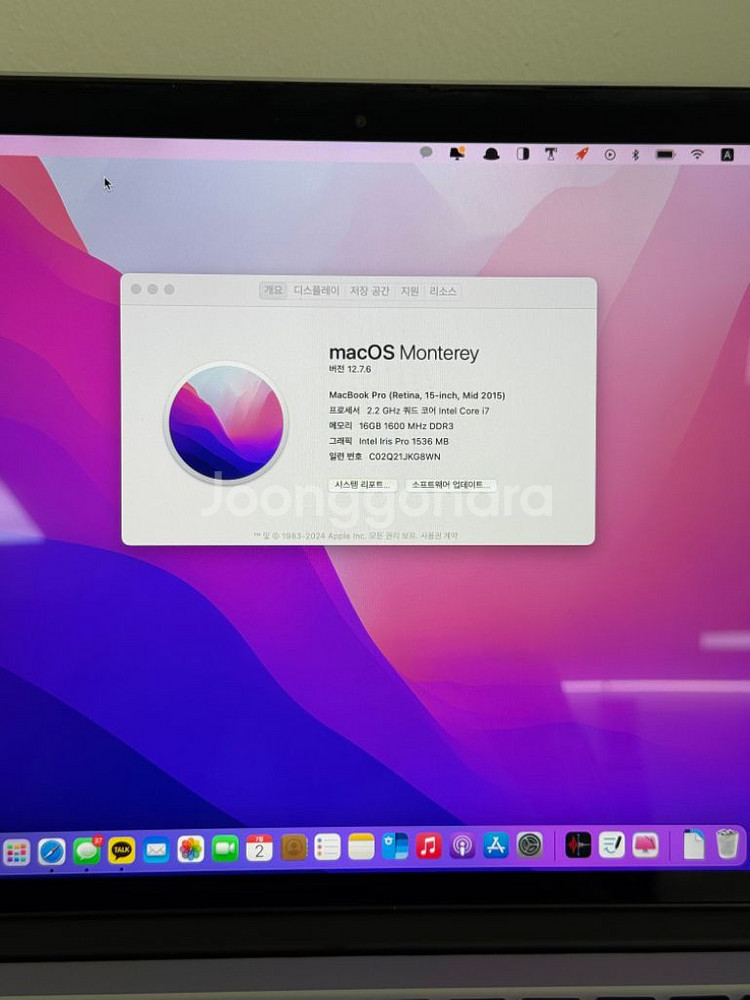Switch input source via A icon
The width and height of the screenshot is (750, 1000).
(x=727, y=154)
